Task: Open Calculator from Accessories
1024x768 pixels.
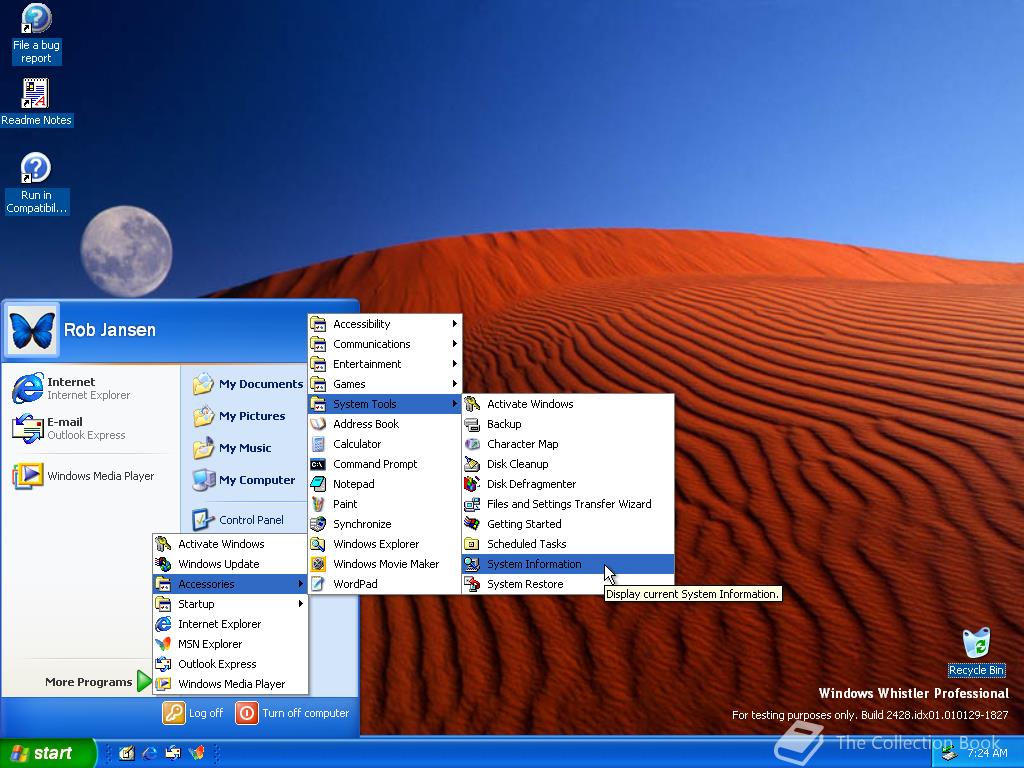Action: [385, 444]
